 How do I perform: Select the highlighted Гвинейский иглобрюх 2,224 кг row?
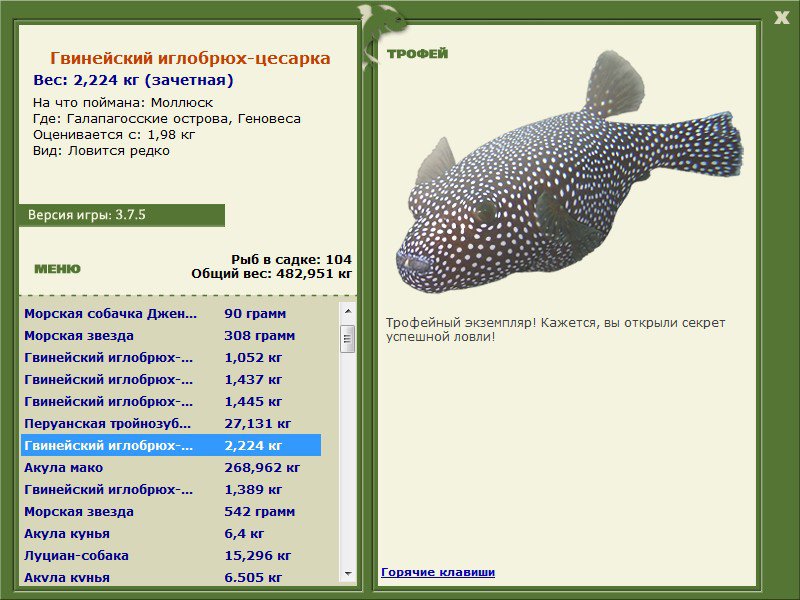171,445
